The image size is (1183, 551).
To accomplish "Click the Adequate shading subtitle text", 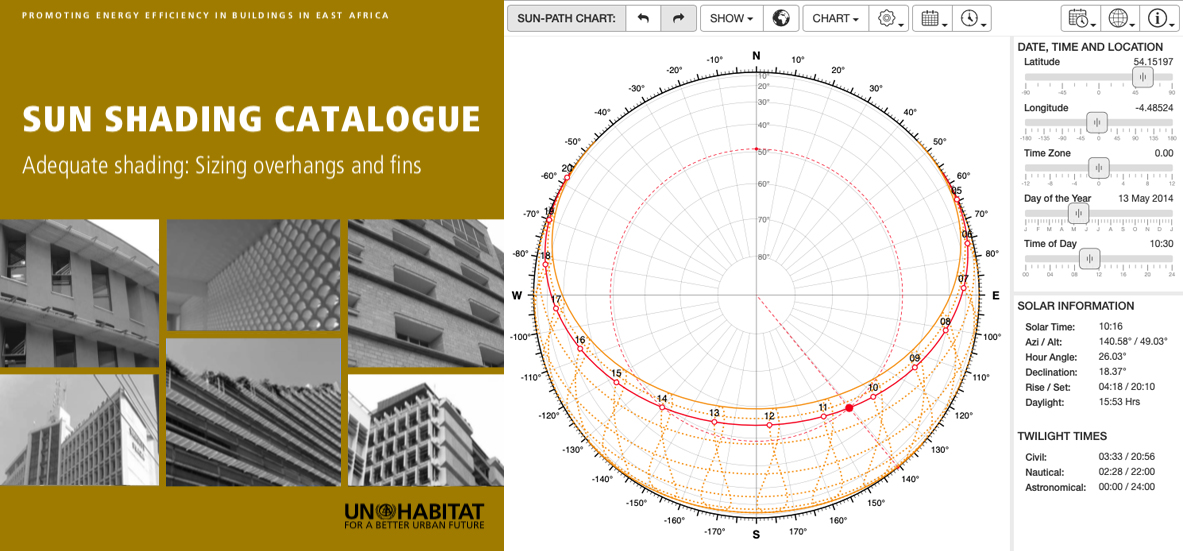I will click(223, 165).
